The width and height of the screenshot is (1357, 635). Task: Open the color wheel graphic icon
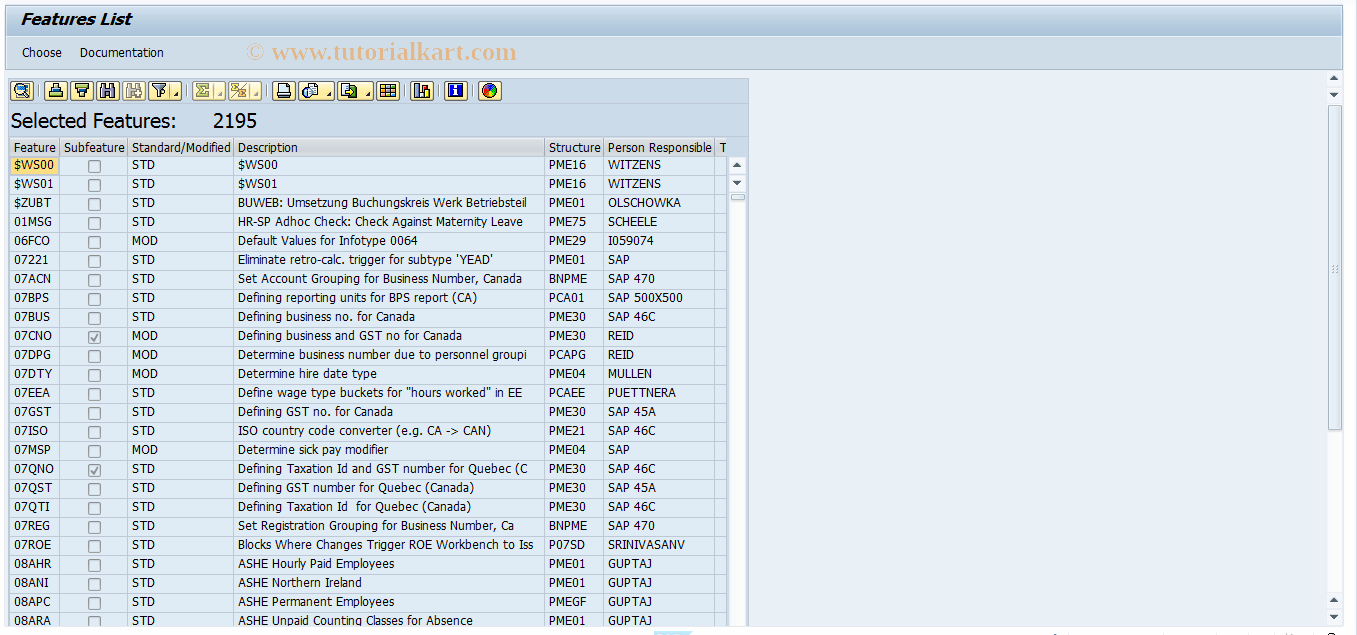click(x=489, y=91)
